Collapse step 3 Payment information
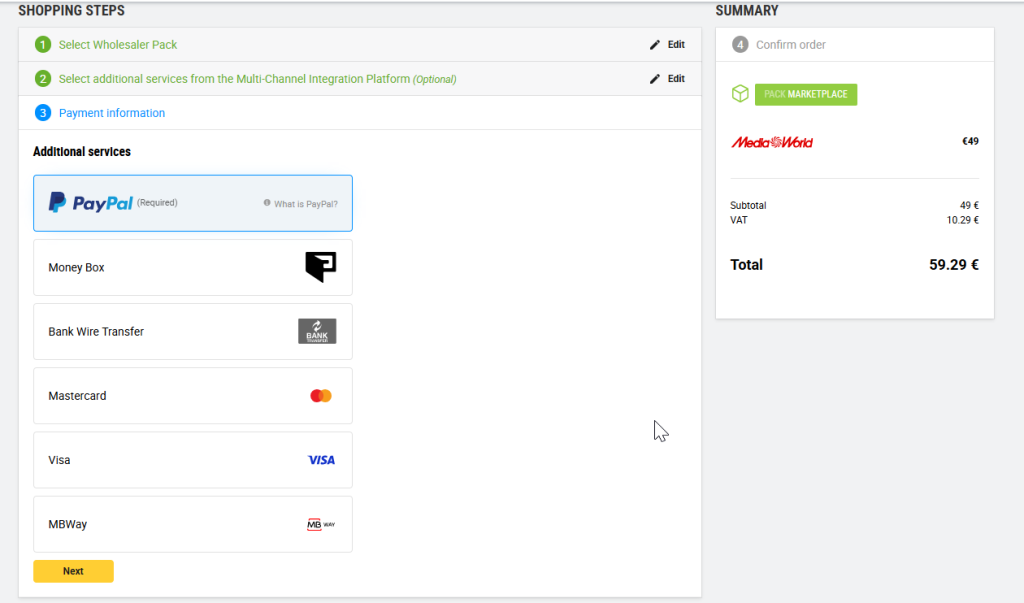 112,113
